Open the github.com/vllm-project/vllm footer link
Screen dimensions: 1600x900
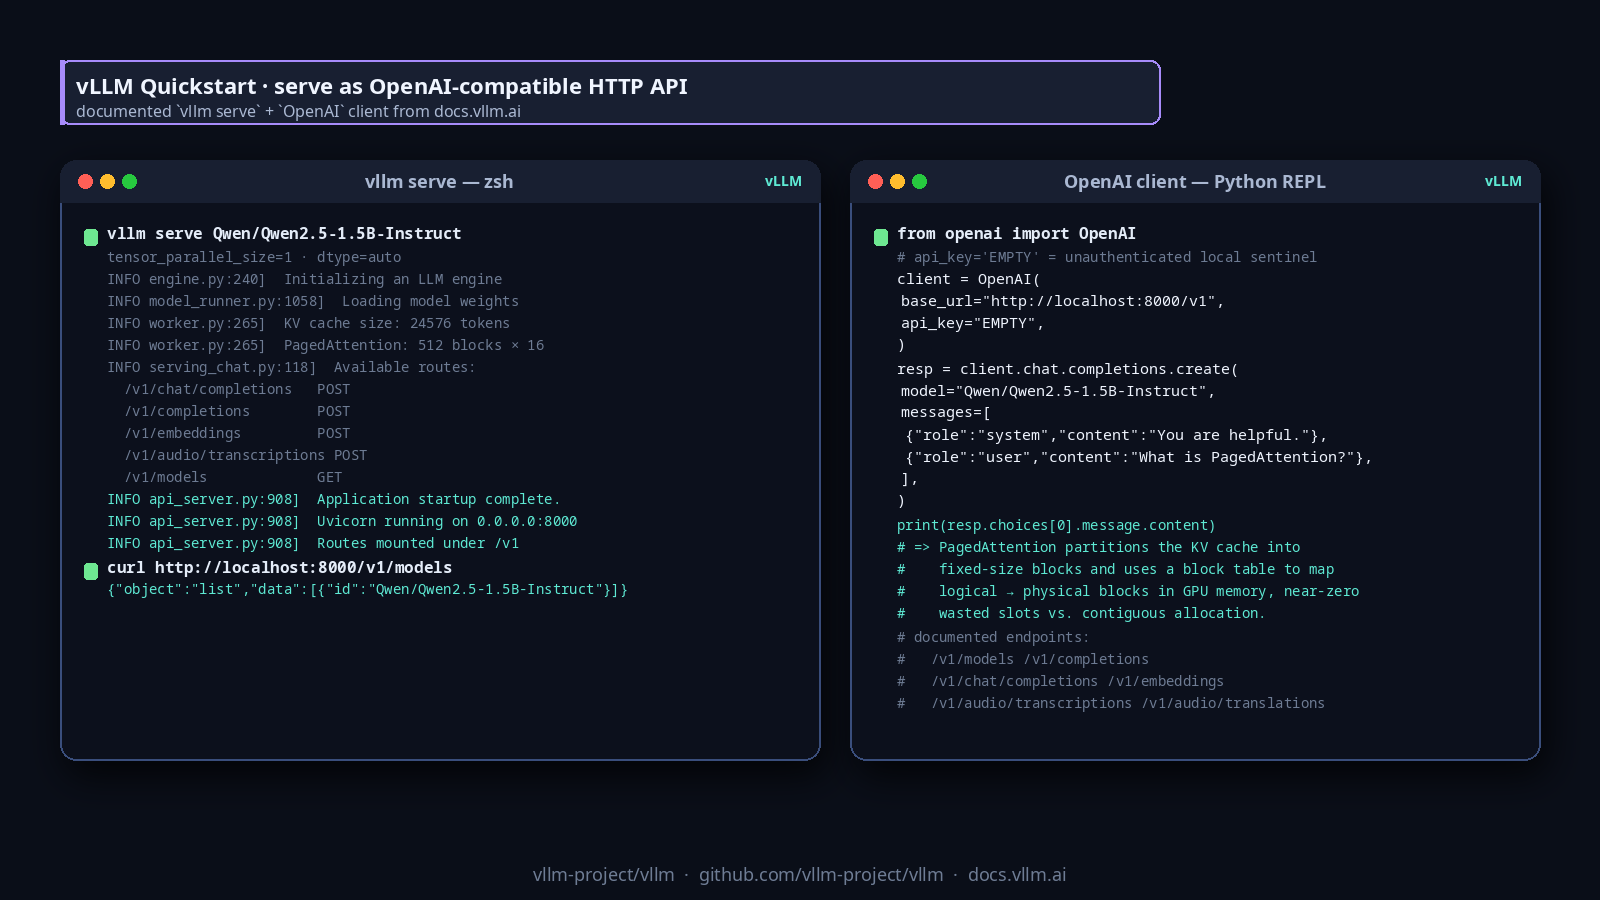821,874
